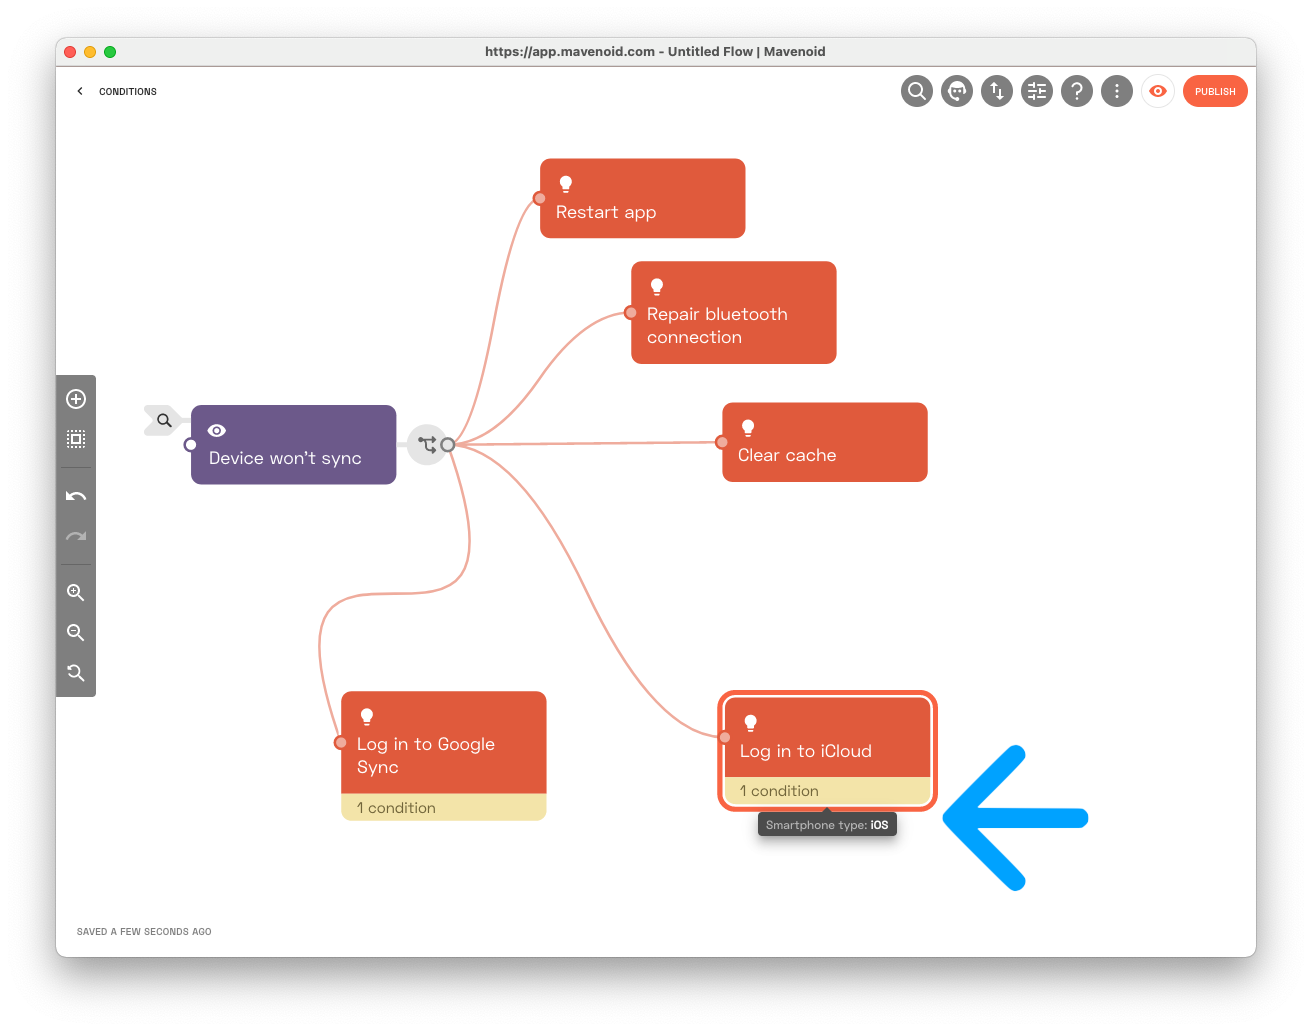
Task: Open the three-dot more options menu
Action: pyautogui.click(x=1117, y=91)
